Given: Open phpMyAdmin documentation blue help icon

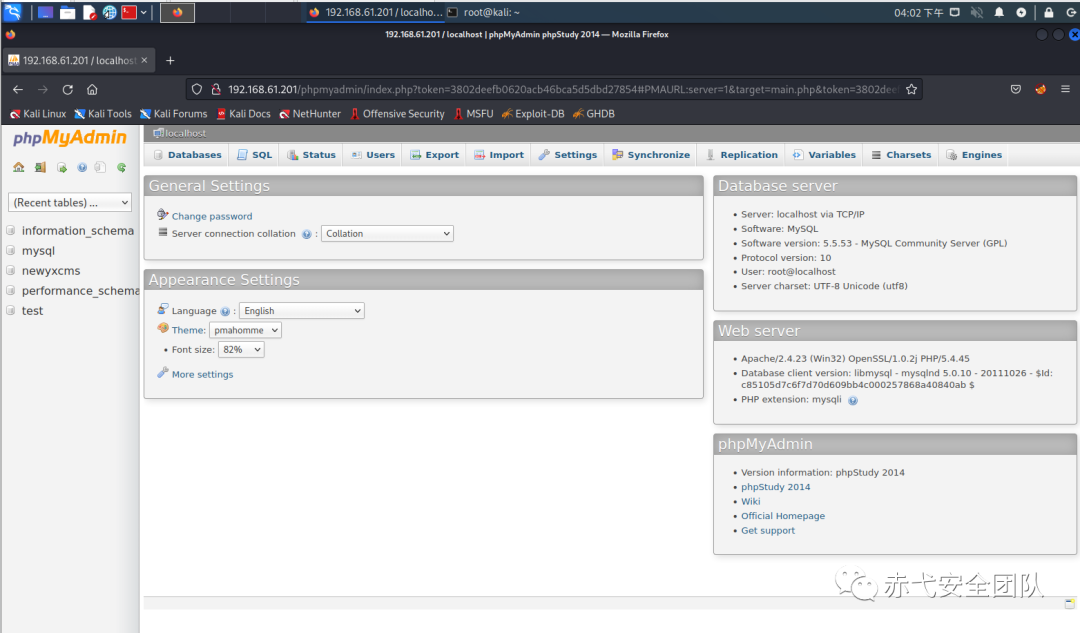Looking at the screenshot, I should coord(82,167).
